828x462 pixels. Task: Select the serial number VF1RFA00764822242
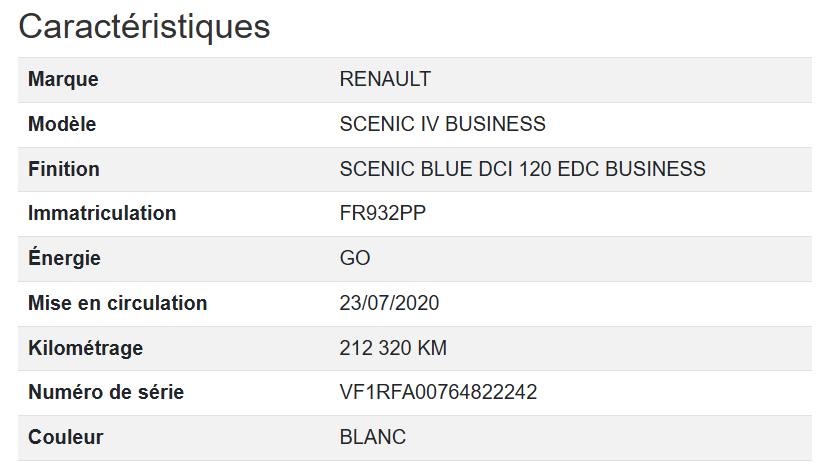pos(438,392)
